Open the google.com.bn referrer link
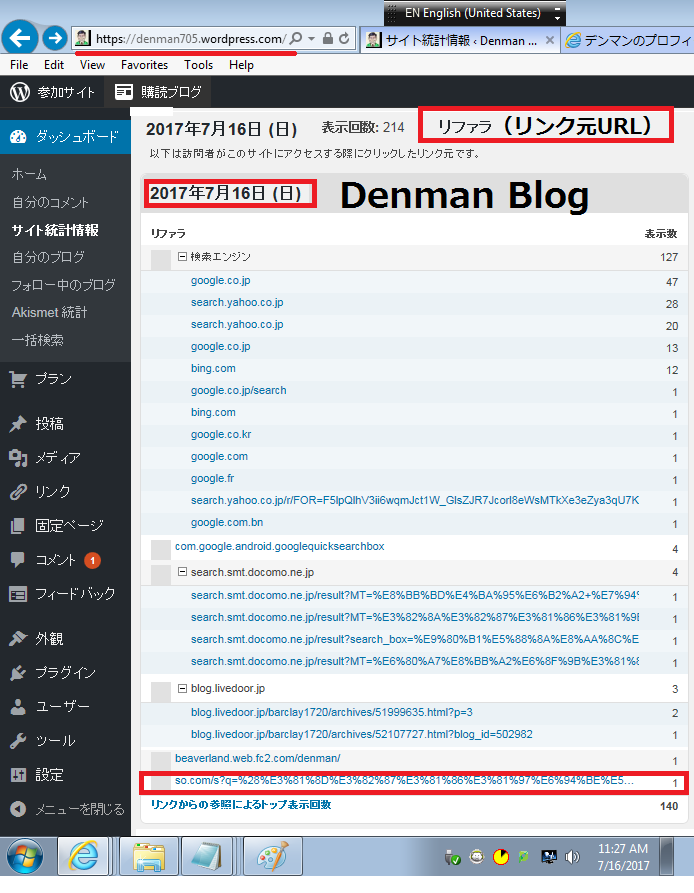 227,522
